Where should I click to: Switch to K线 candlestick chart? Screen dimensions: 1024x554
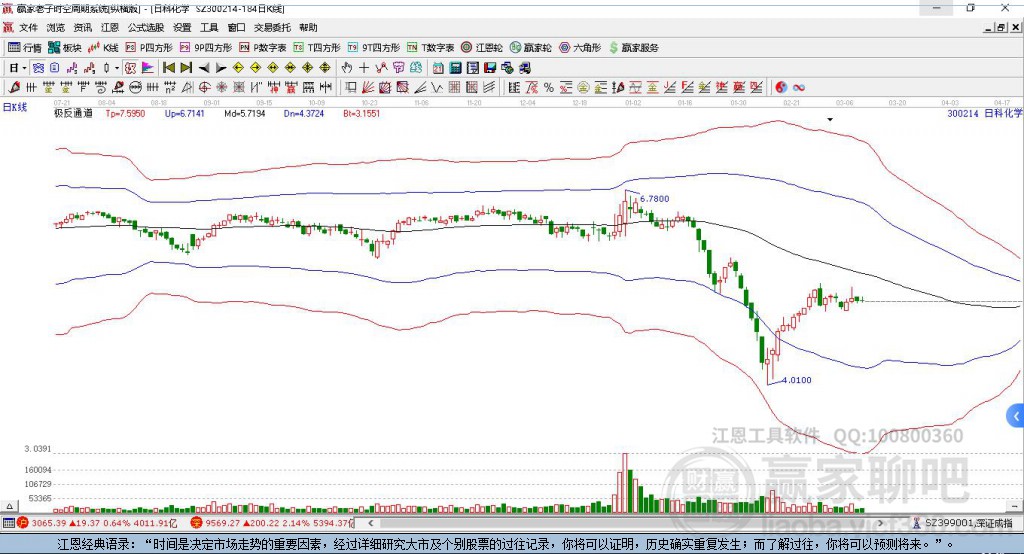[x=103, y=48]
